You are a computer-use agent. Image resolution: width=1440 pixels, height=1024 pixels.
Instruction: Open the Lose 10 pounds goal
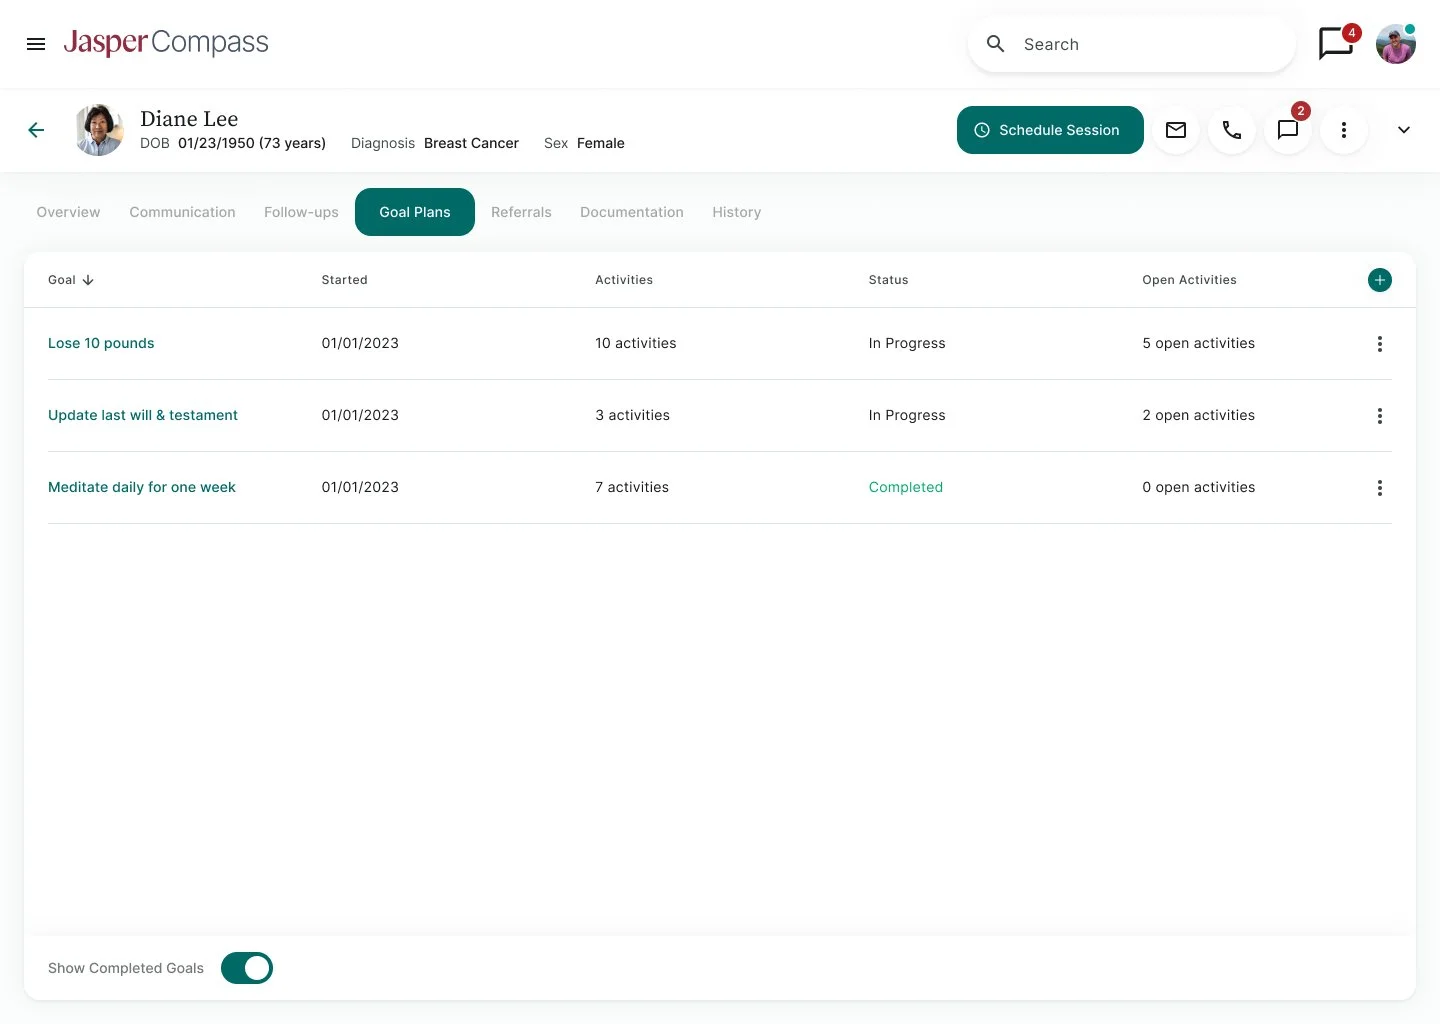tap(101, 343)
